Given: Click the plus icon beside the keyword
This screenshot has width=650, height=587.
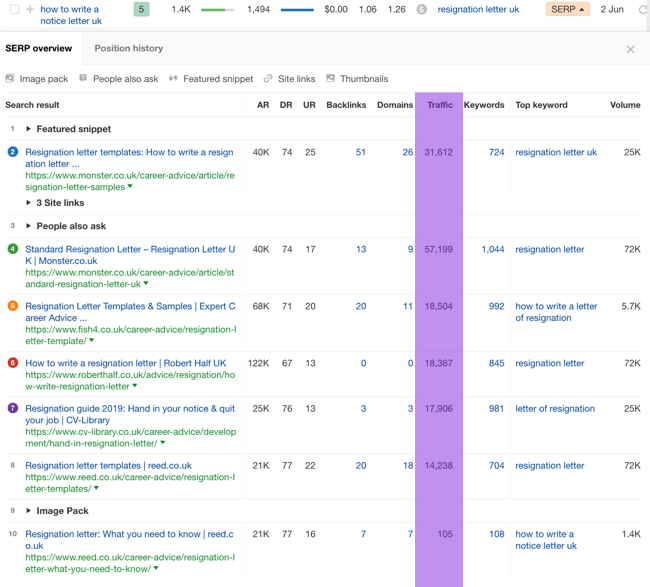Looking at the screenshot, I should point(30,9).
